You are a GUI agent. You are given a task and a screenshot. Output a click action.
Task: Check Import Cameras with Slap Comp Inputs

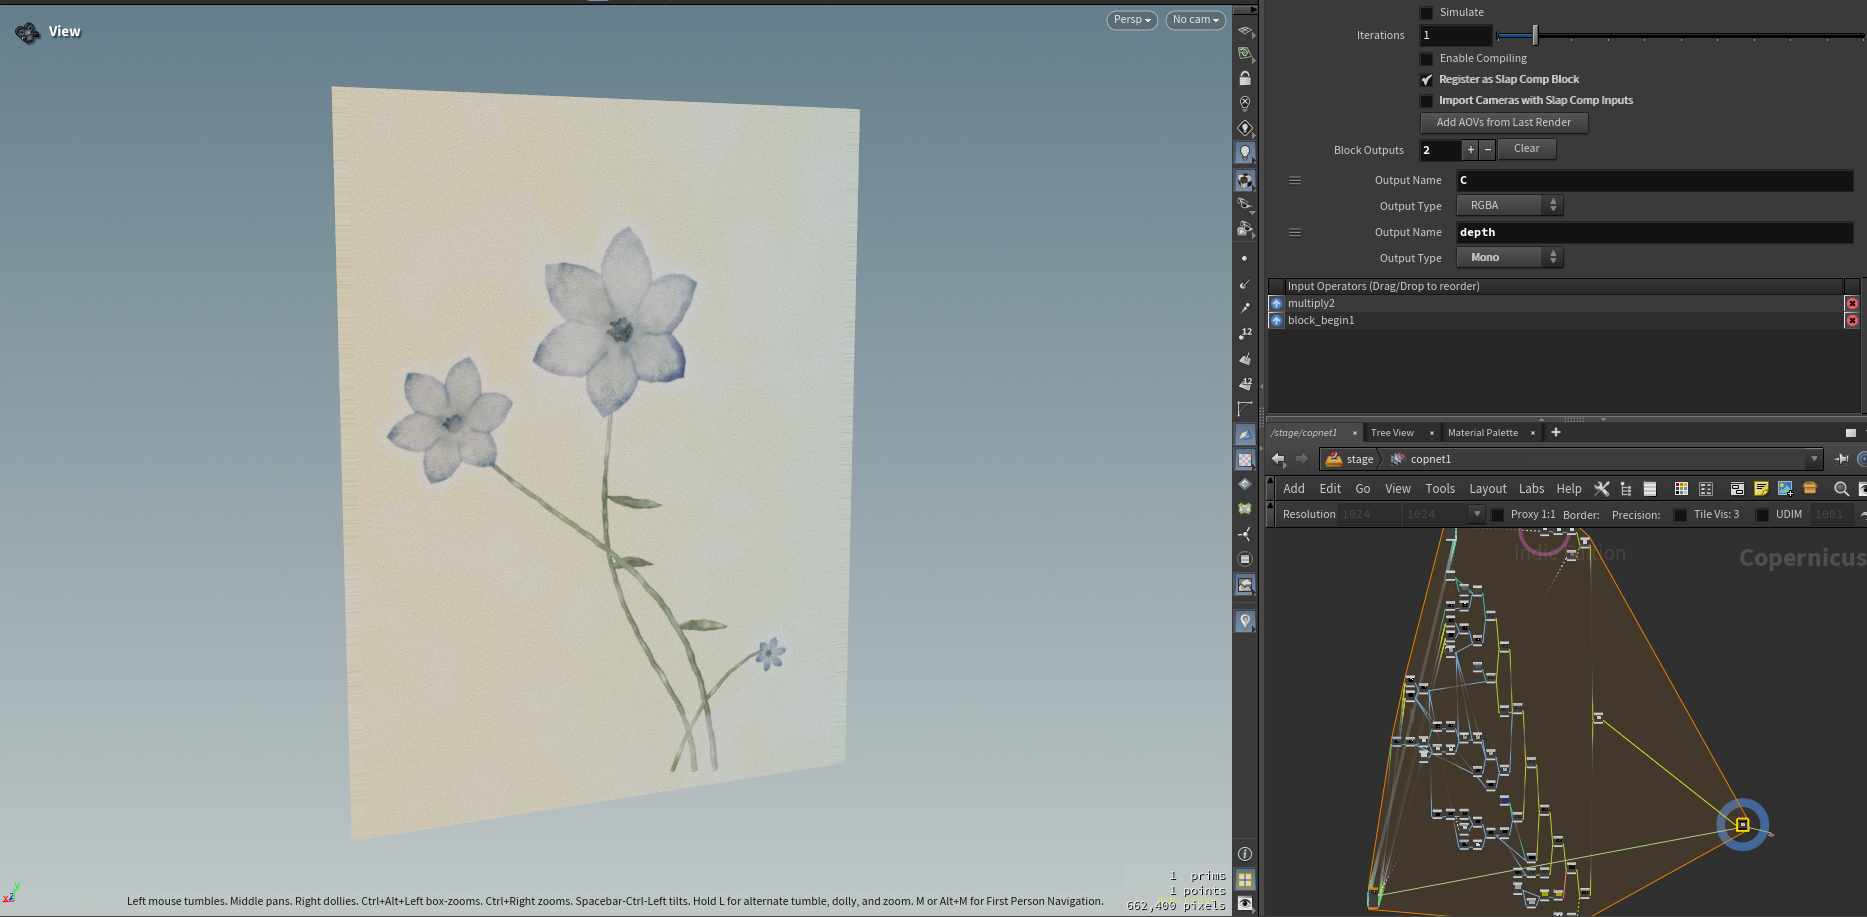coord(1427,101)
